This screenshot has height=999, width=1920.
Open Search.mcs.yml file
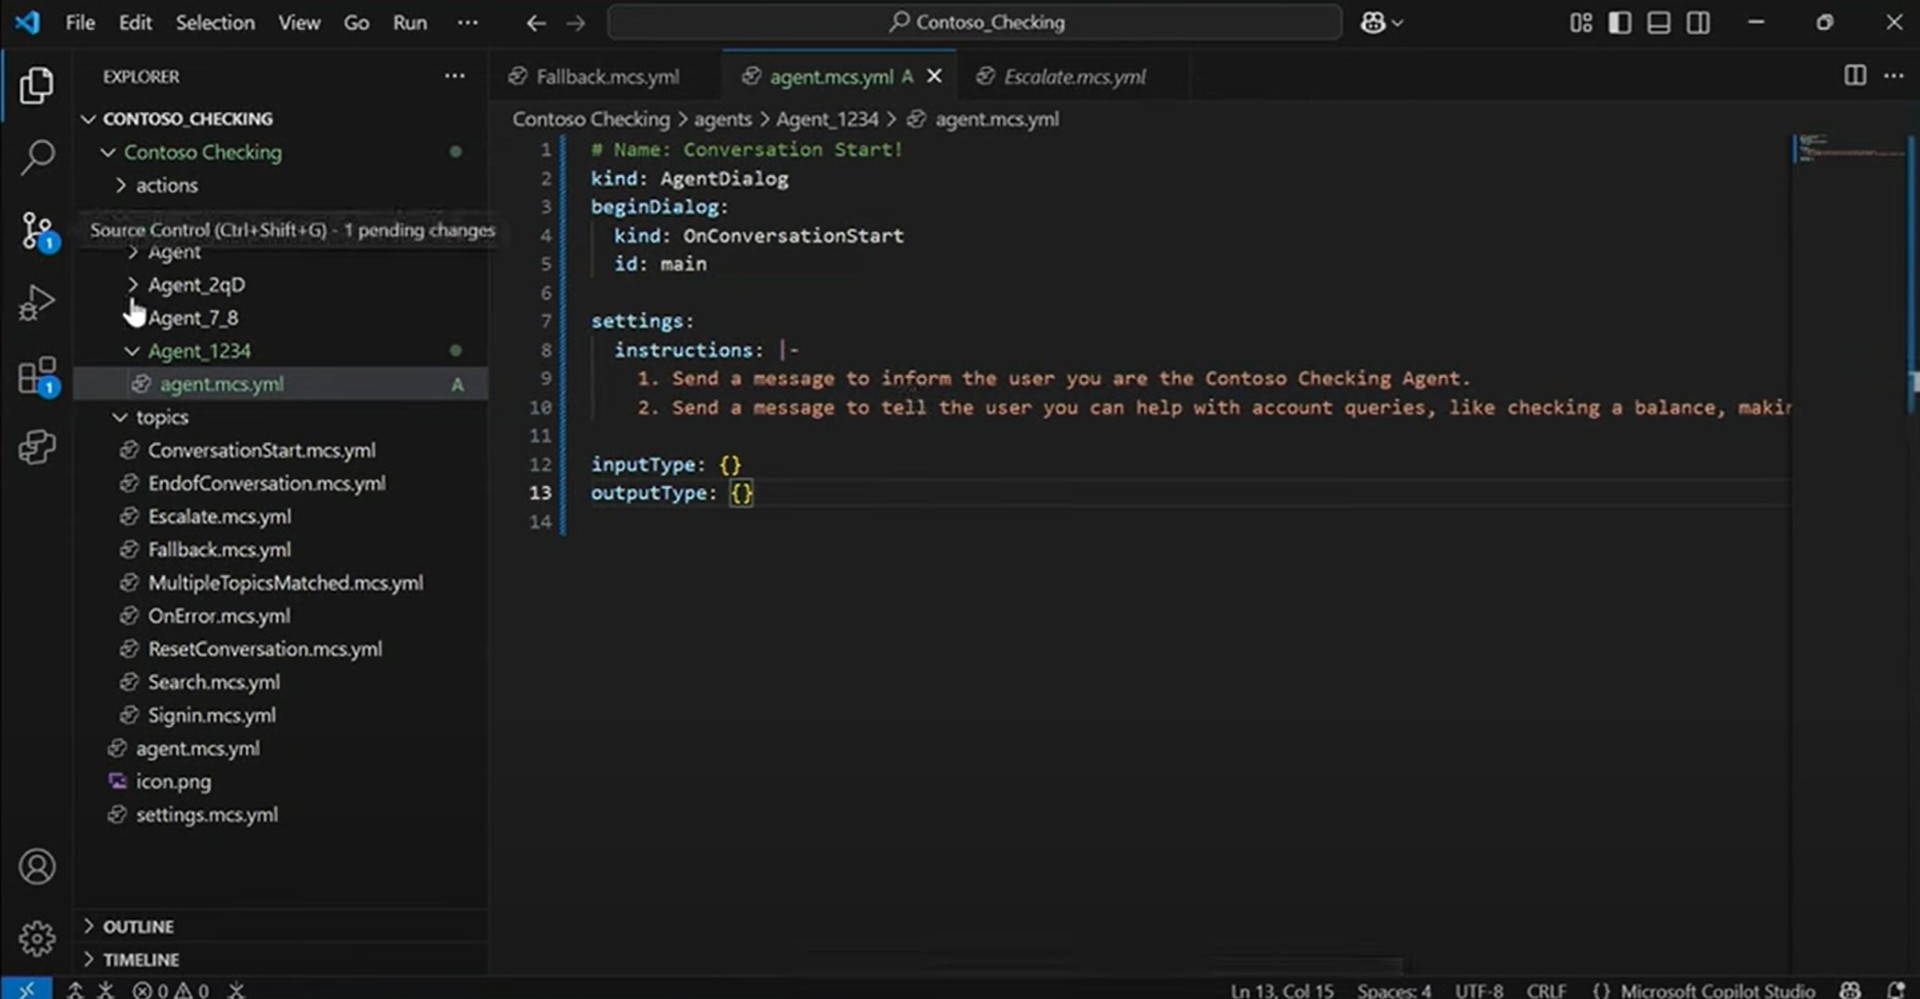214,681
